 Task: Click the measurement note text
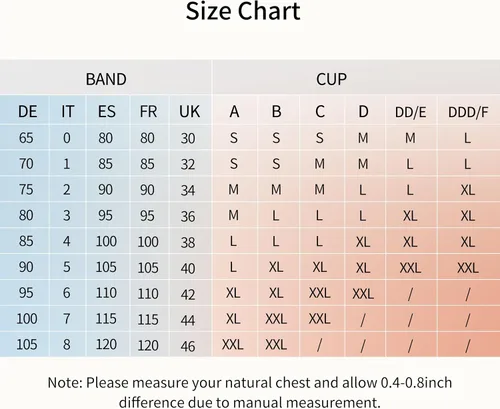pyautogui.click(x=250, y=392)
